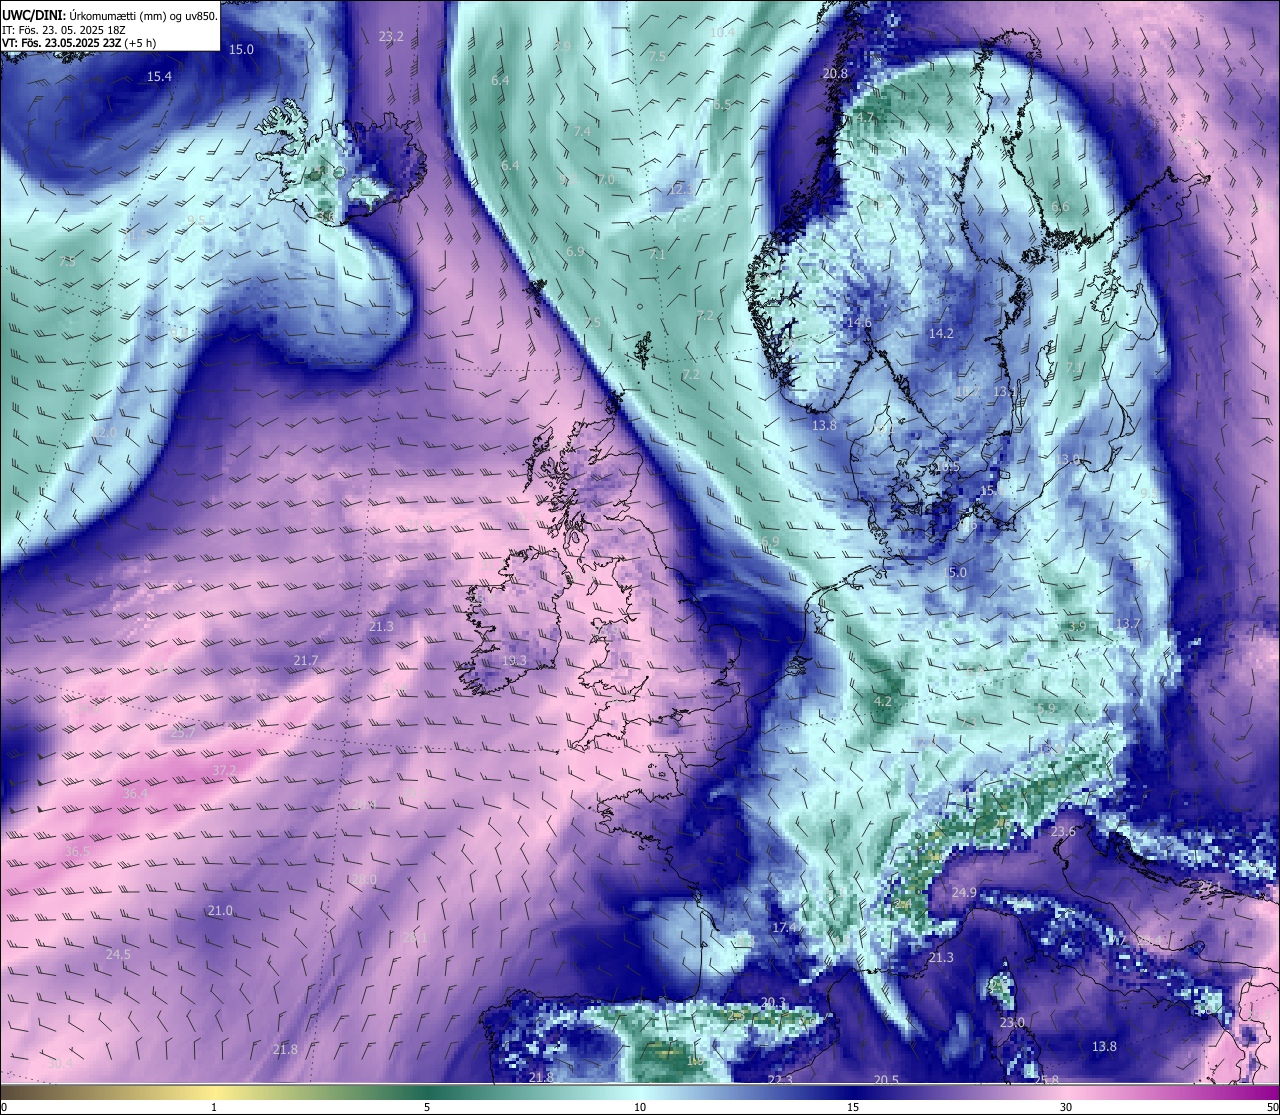Viewport: 1280px width, 1115px height.
Task: Click the 50 tick on the colour scale
Action: click(x=1271, y=1106)
